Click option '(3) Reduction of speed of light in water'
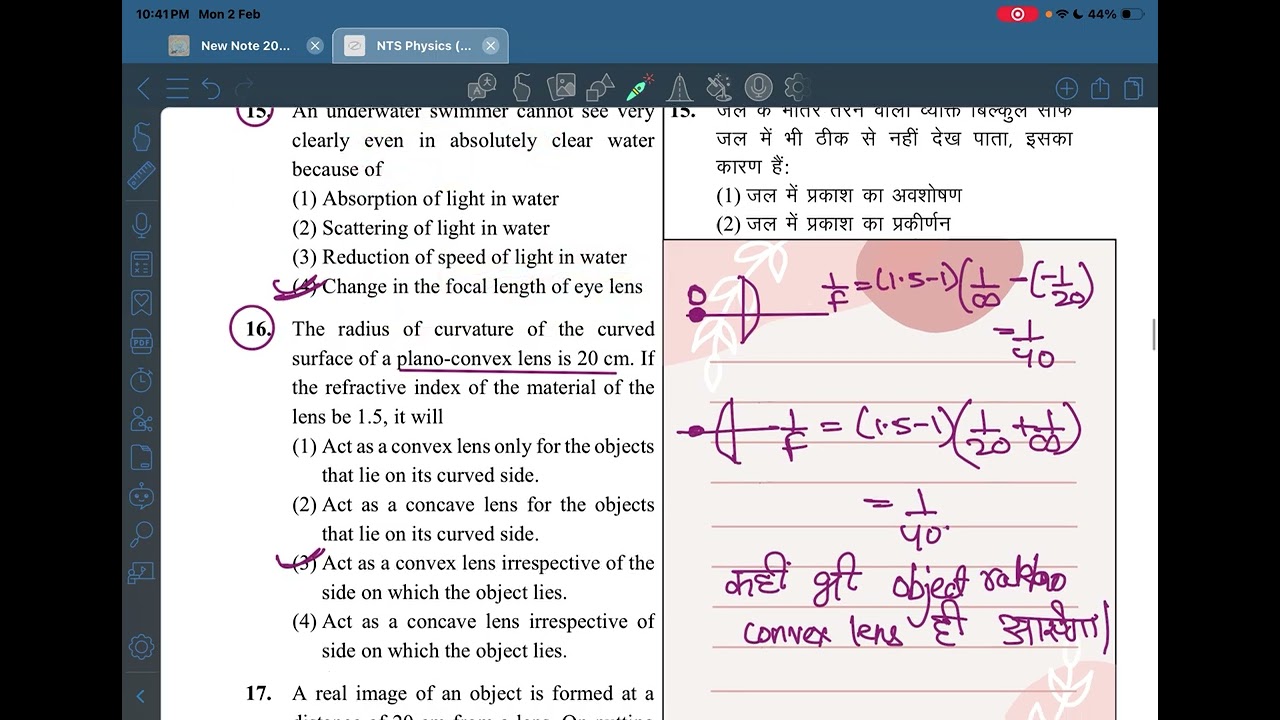 click(x=459, y=257)
